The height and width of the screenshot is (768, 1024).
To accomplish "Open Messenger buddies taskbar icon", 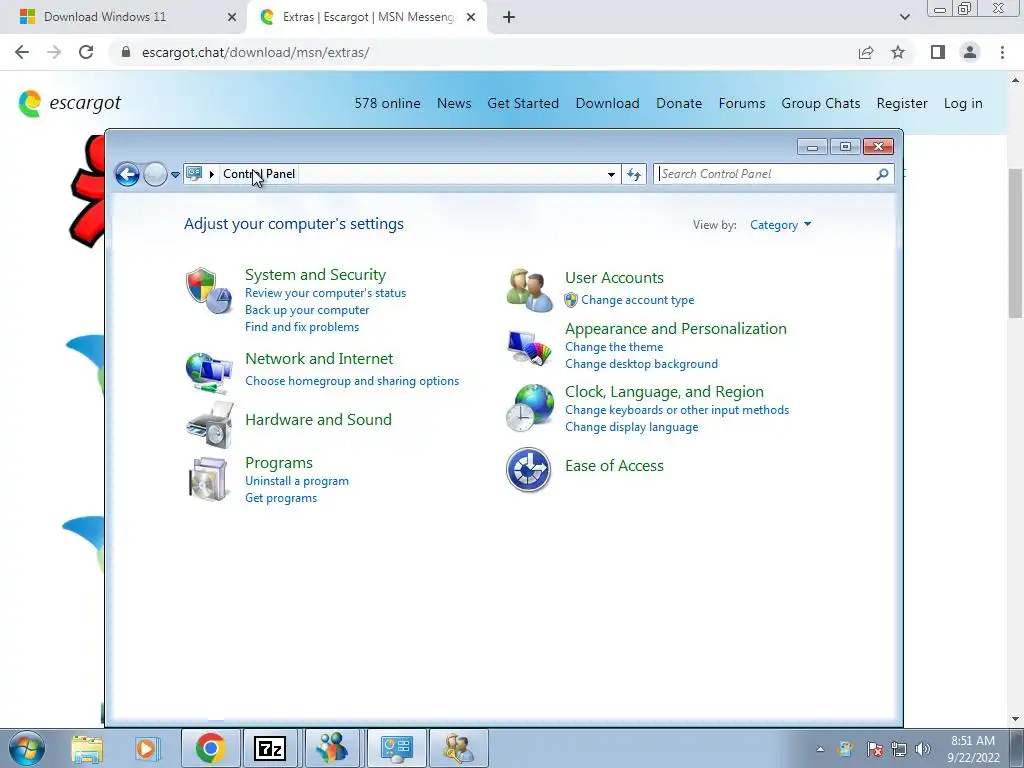I will pyautogui.click(x=332, y=748).
